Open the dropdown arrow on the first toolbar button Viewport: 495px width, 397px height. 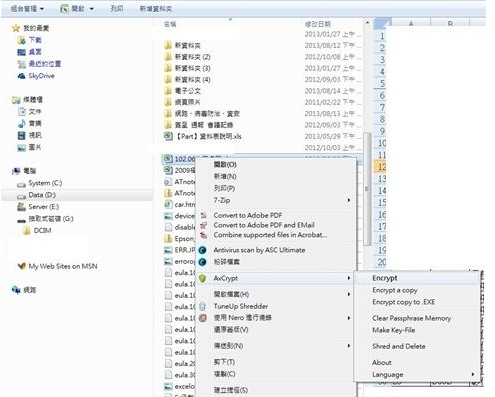[x=42, y=9]
